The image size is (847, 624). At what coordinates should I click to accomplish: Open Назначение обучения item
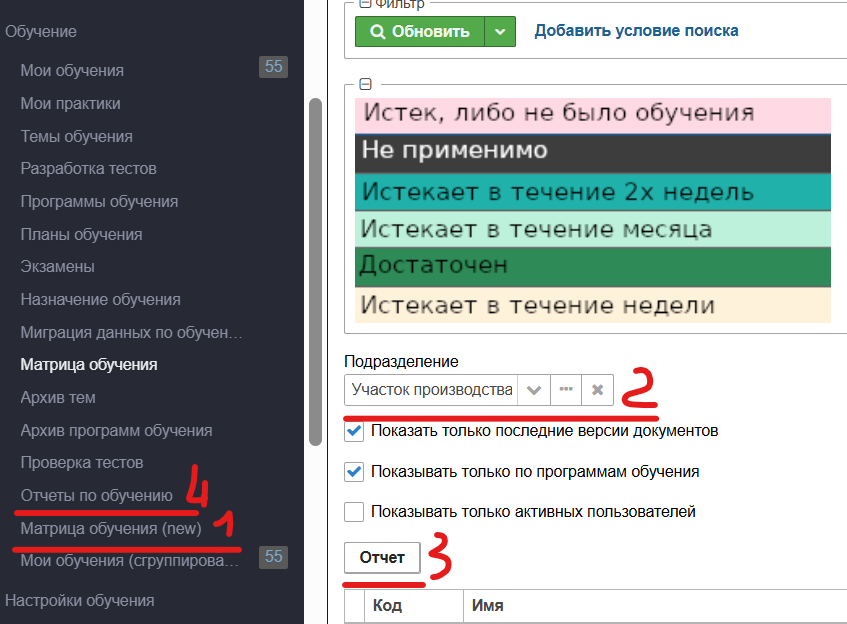click(x=100, y=299)
